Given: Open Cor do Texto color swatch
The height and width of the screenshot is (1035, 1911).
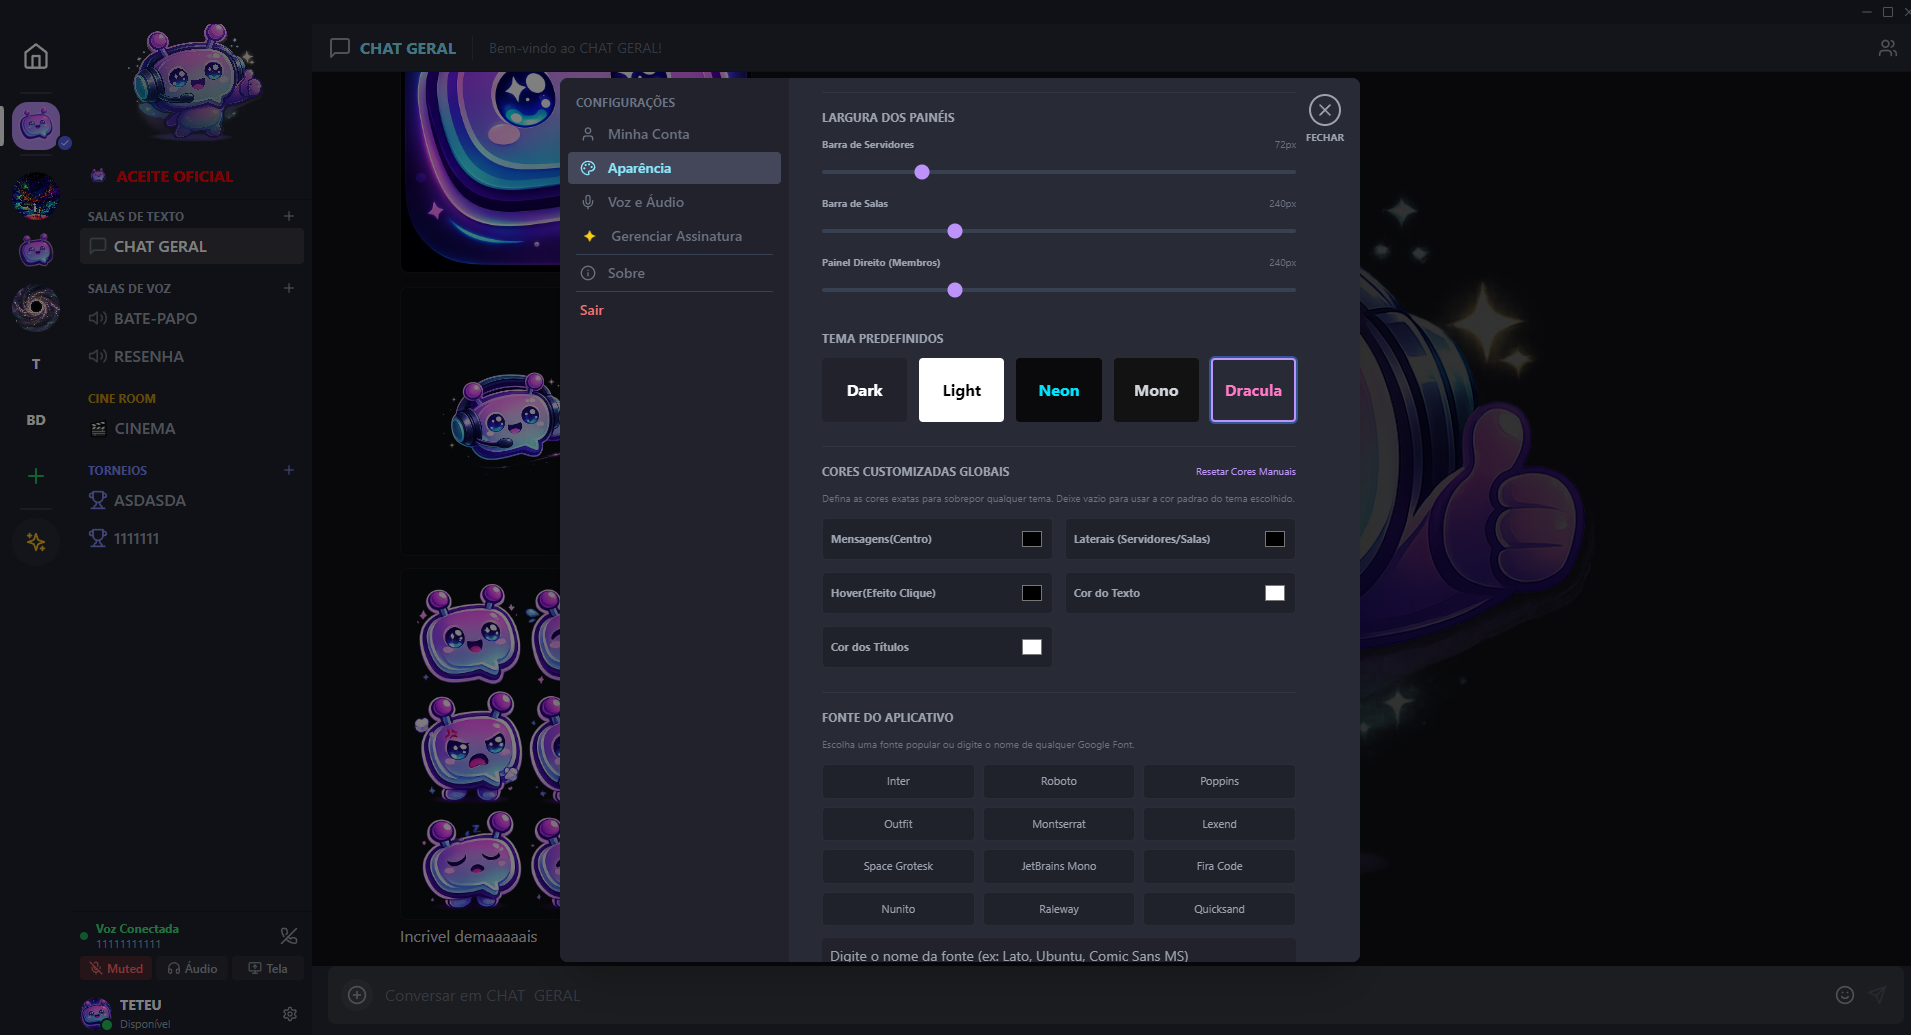Looking at the screenshot, I should [x=1275, y=593].
